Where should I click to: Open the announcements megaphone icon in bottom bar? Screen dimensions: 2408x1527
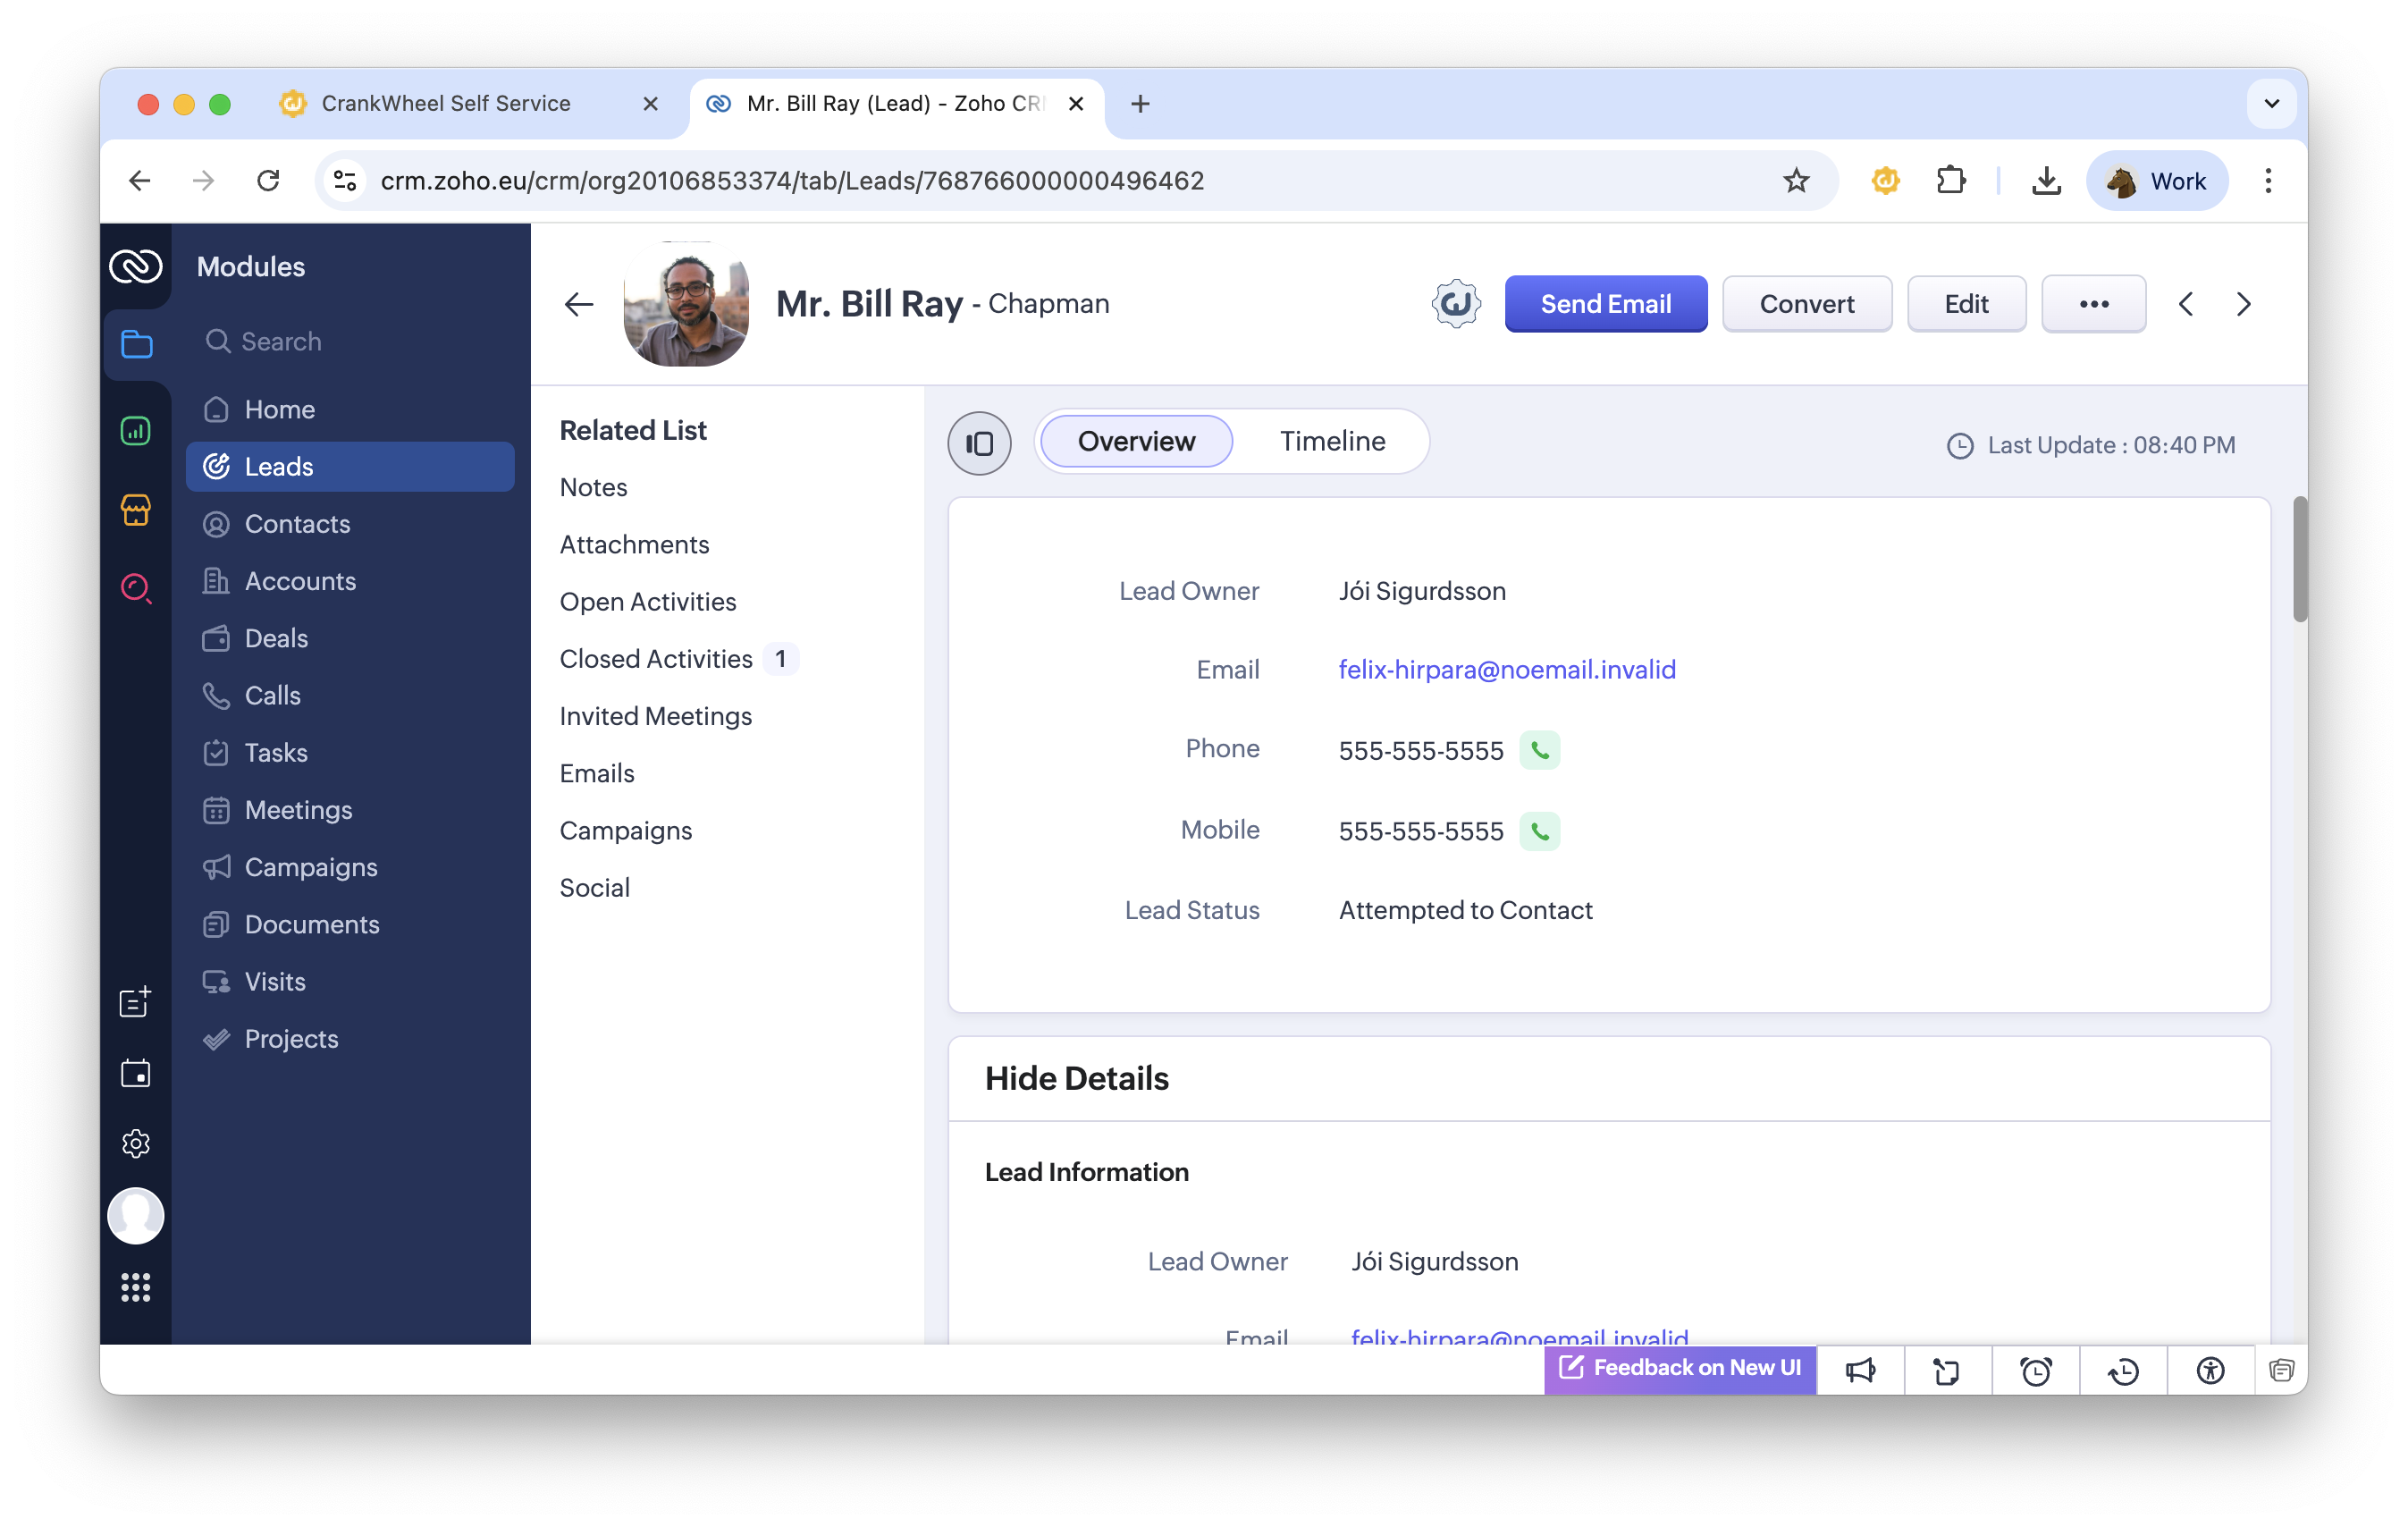(1859, 1369)
